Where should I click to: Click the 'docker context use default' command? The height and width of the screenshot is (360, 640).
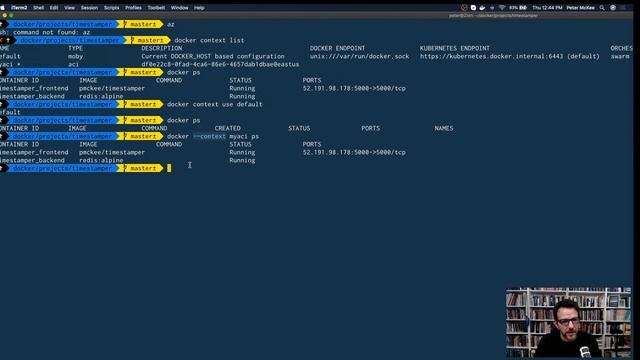(x=215, y=104)
